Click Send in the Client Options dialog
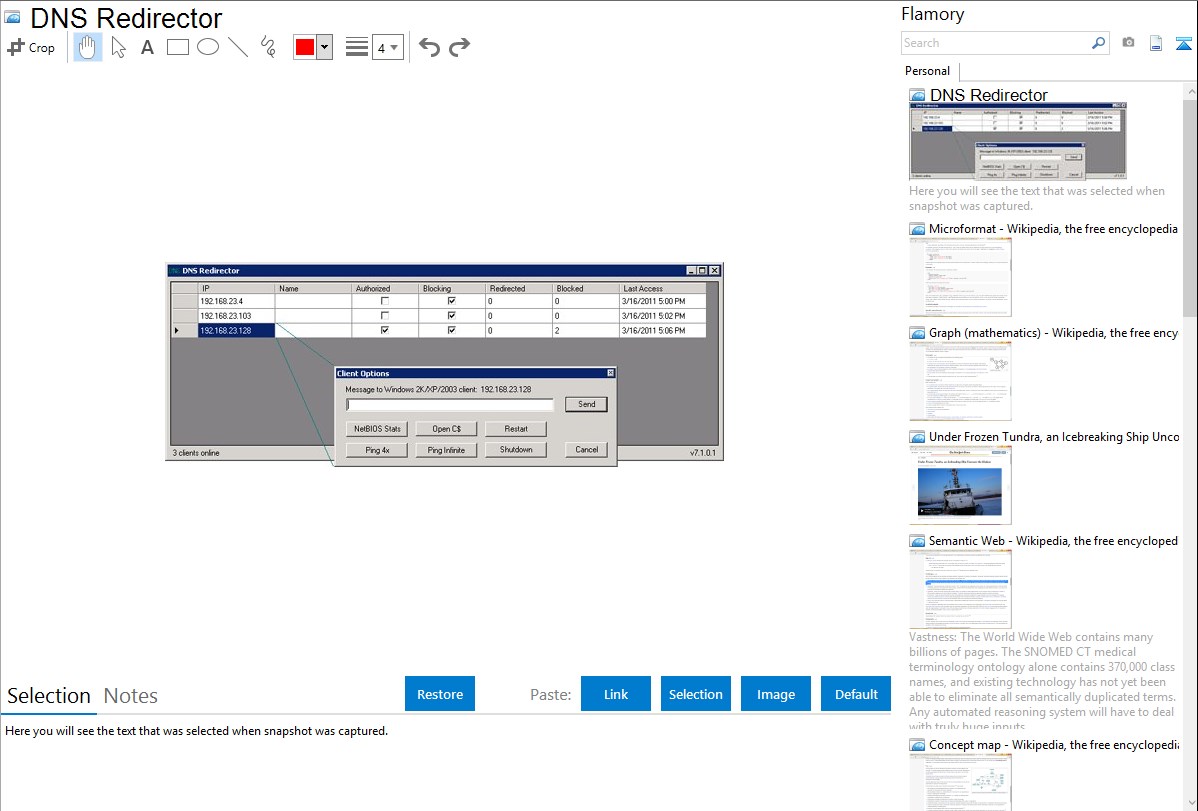The width and height of the screenshot is (1198, 811). point(586,404)
